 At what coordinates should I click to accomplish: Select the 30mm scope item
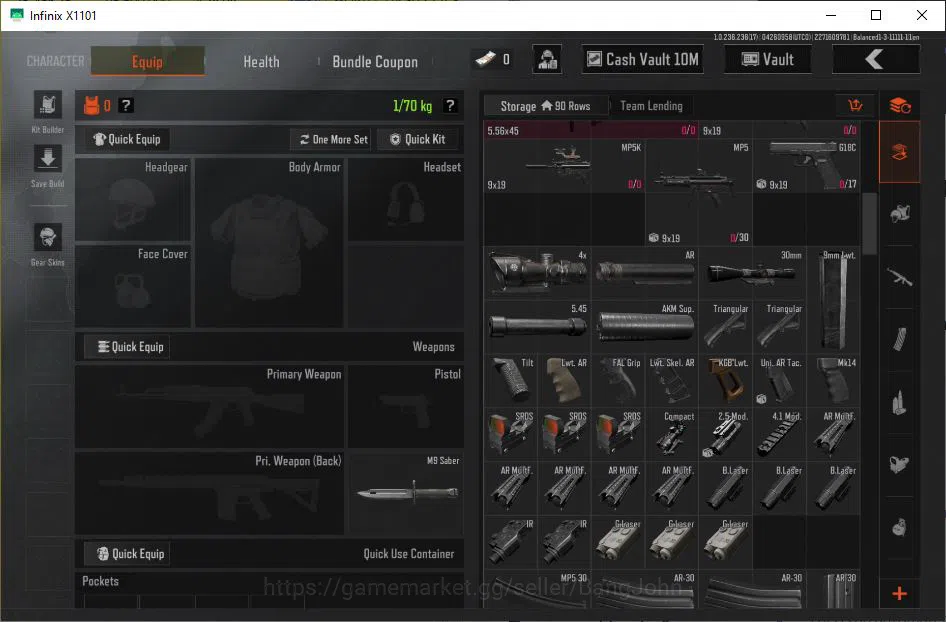pyautogui.click(x=754, y=273)
